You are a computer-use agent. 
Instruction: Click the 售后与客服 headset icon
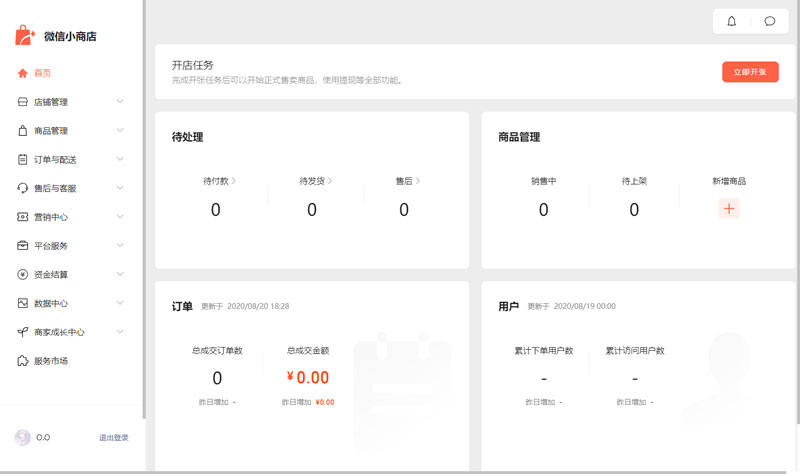pos(23,188)
